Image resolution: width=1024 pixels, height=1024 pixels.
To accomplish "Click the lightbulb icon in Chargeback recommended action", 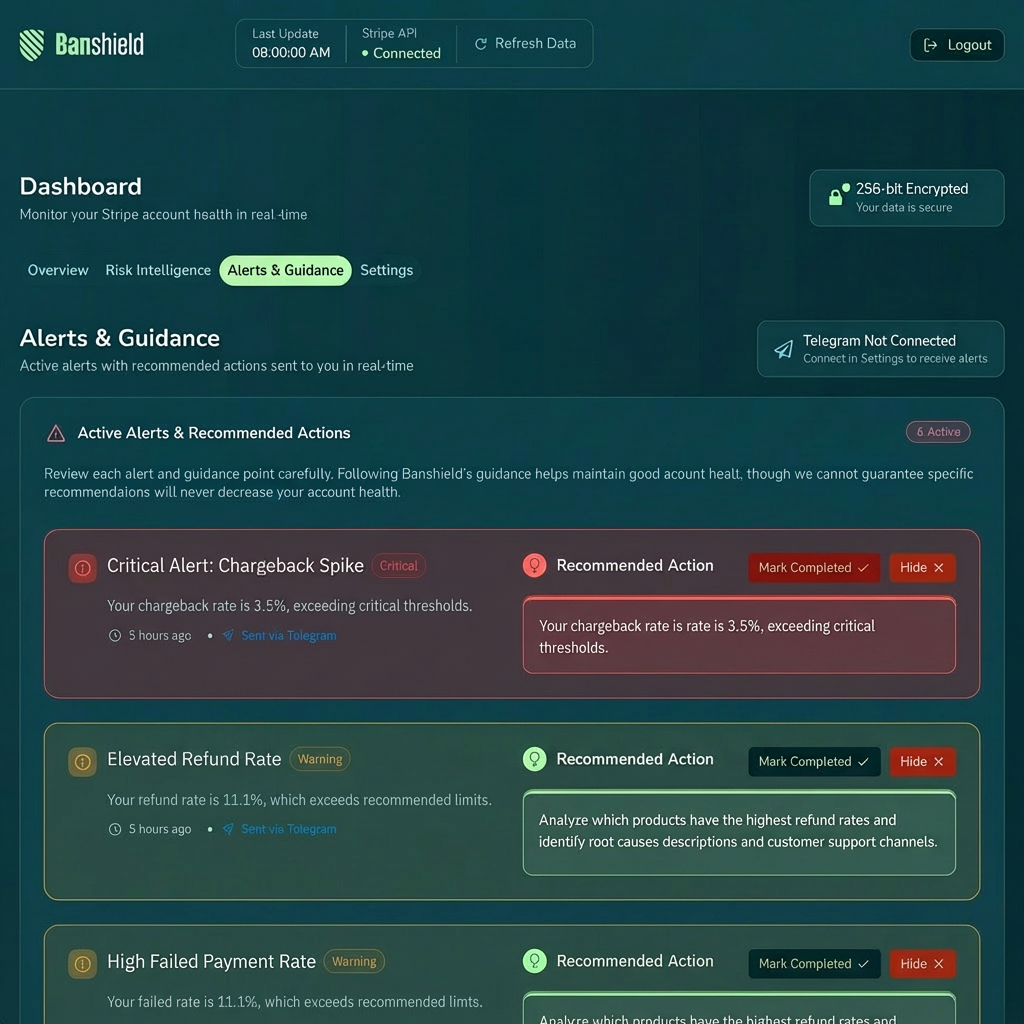I will [x=535, y=566].
